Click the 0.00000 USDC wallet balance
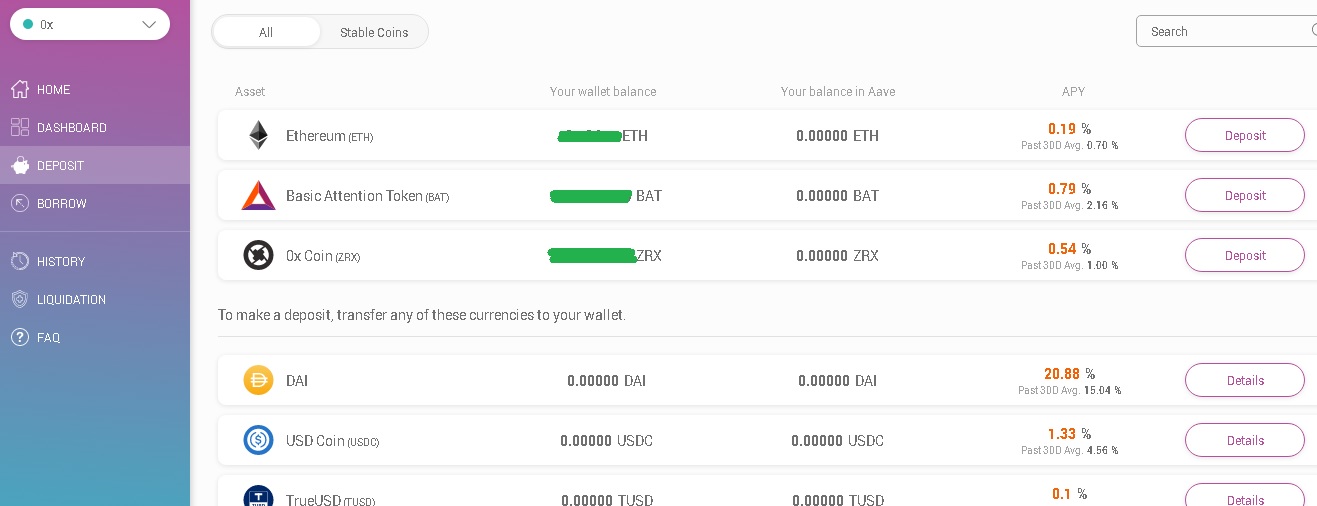The height and width of the screenshot is (506, 1317). (606, 440)
